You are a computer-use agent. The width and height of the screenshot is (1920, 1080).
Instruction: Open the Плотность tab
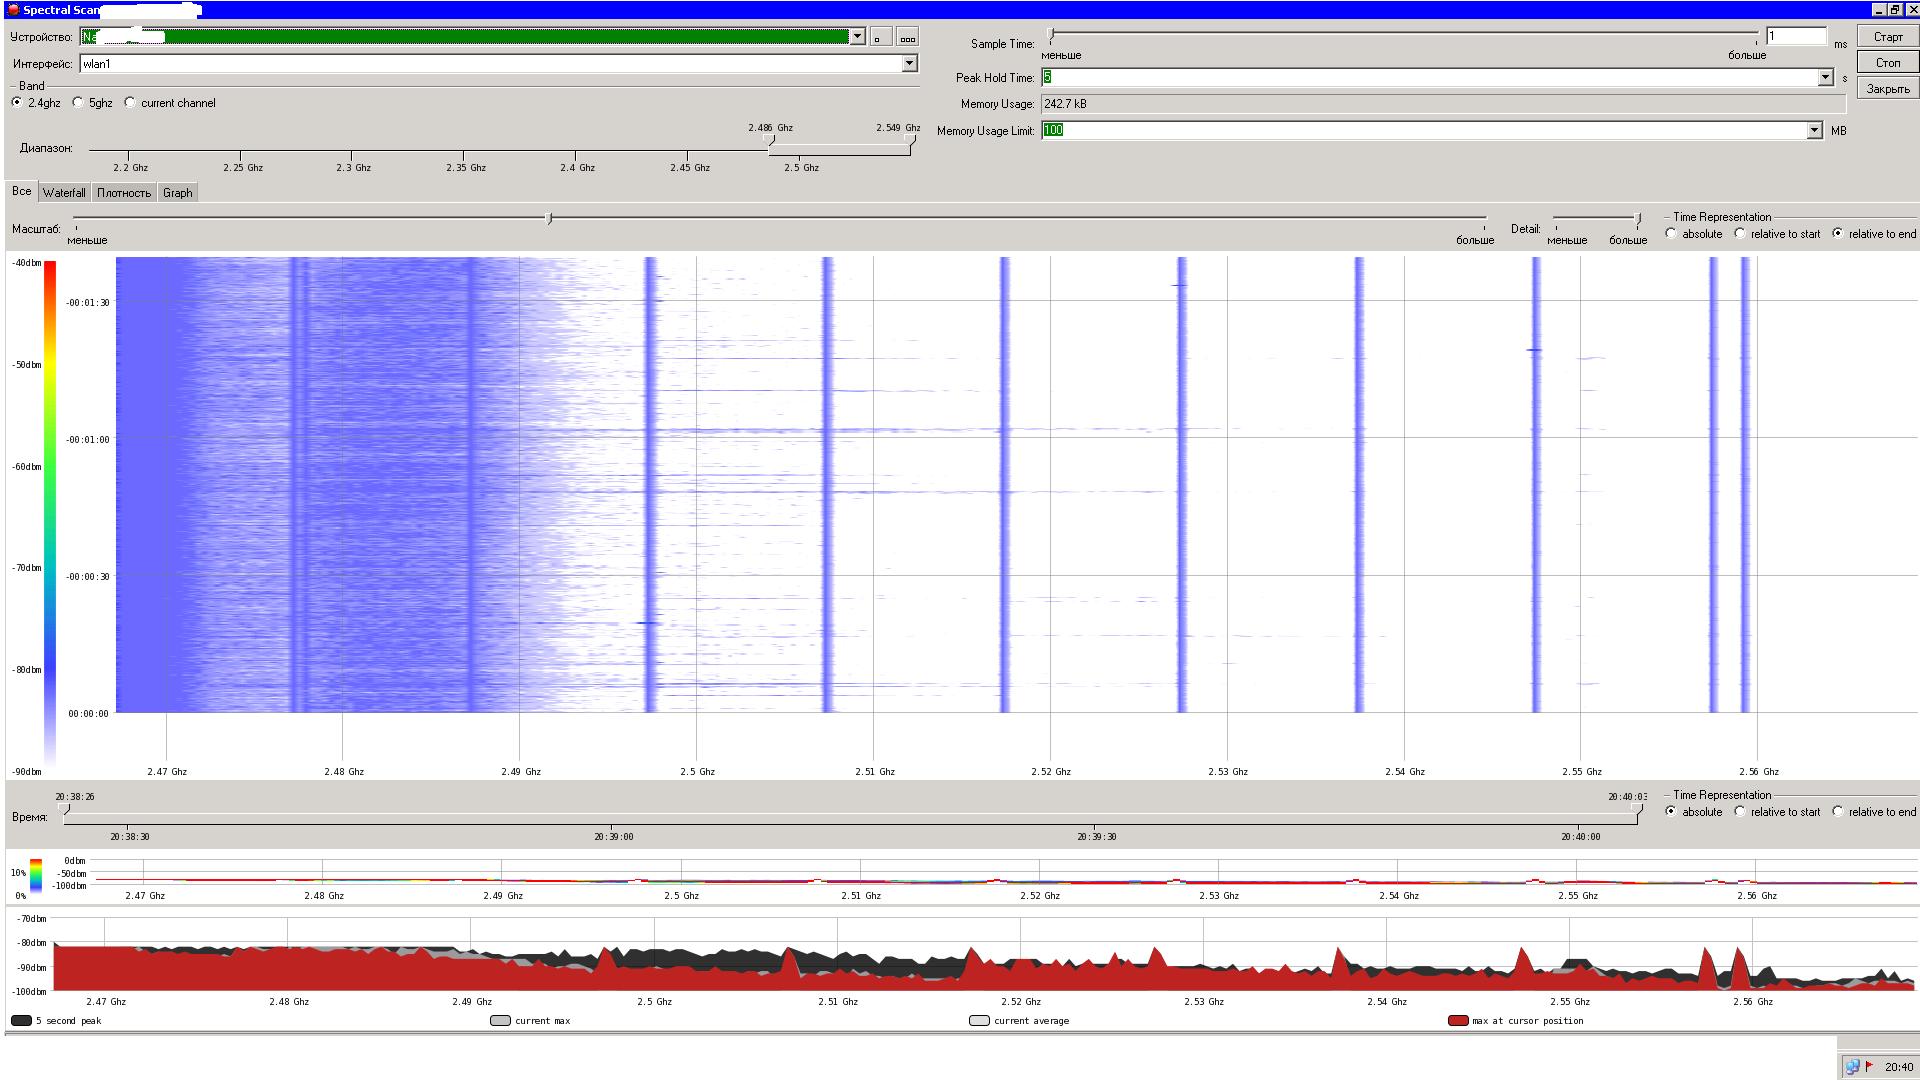[x=124, y=193]
